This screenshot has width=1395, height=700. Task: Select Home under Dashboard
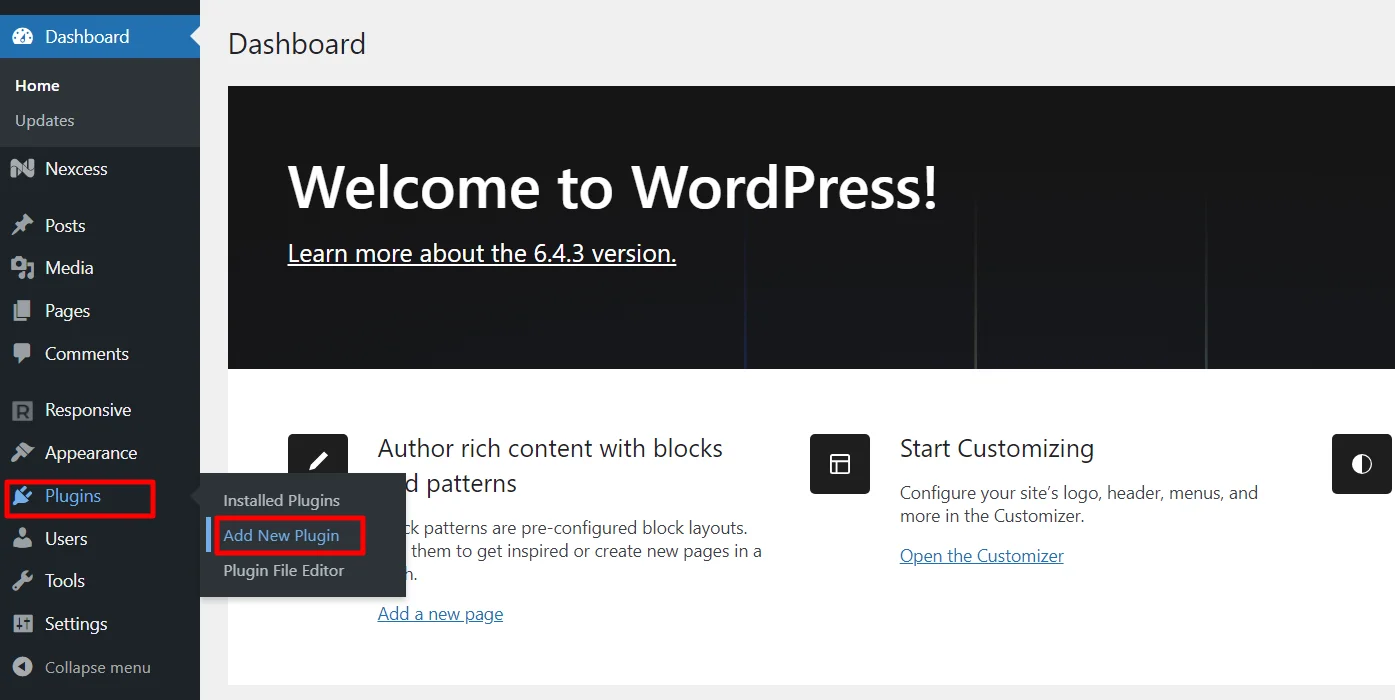pos(37,86)
